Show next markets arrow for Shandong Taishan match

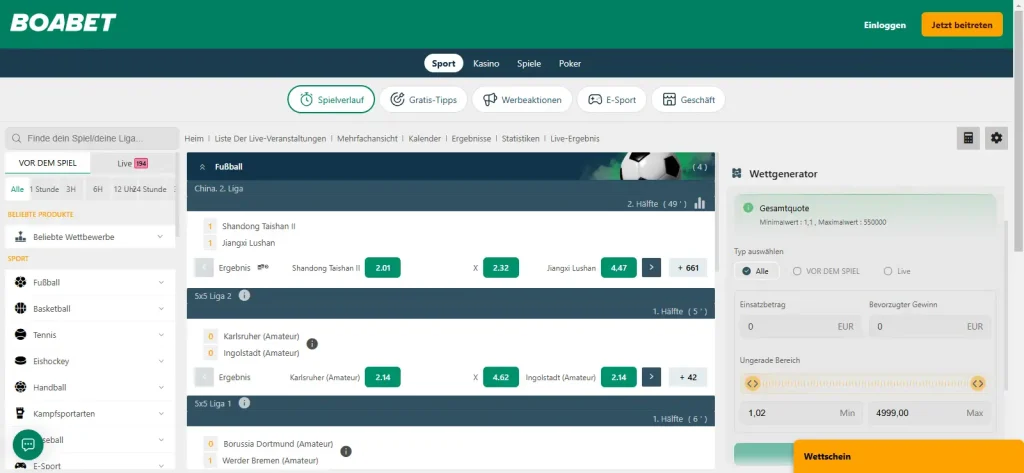pyautogui.click(x=651, y=267)
